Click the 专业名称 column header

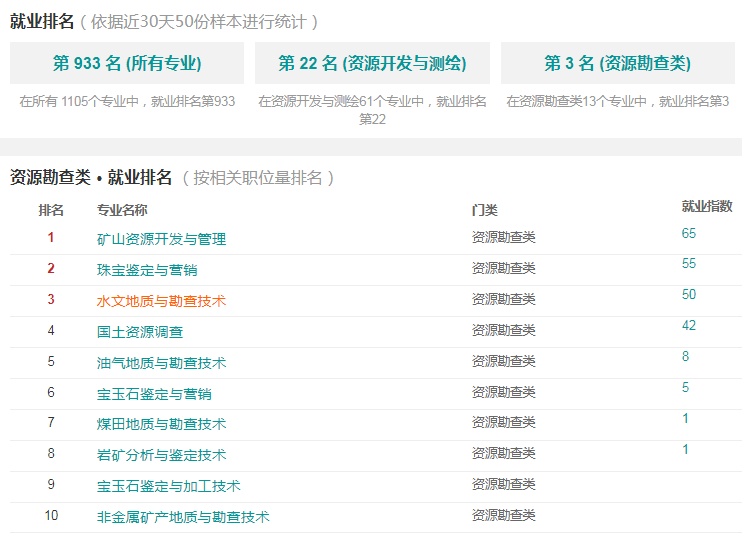[x=122, y=210]
